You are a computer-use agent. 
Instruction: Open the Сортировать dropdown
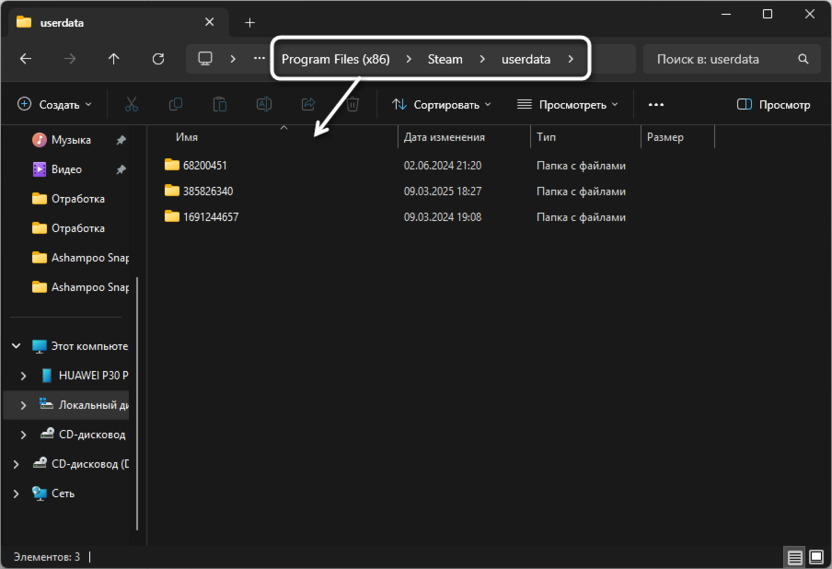[x=441, y=104]
